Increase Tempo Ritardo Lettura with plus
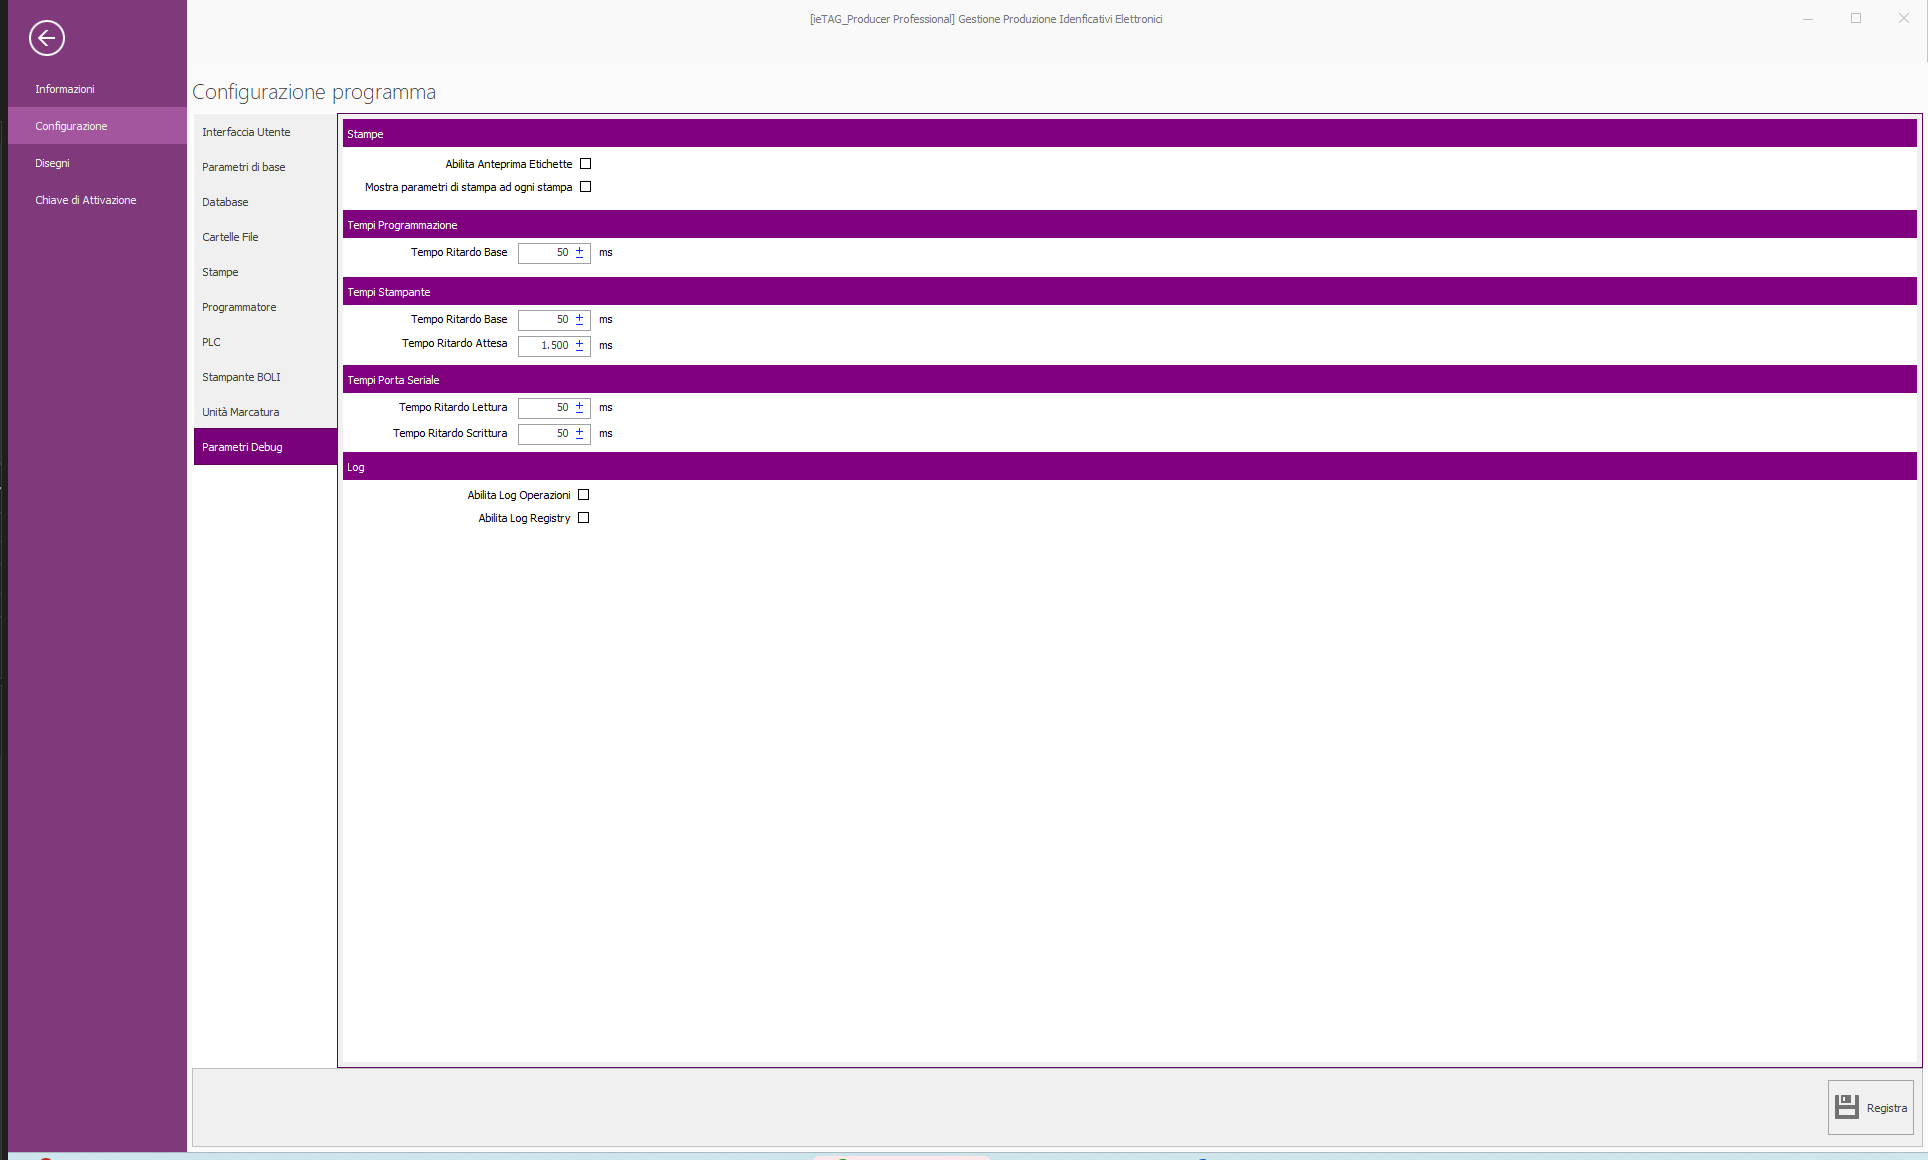Screen dimensions: 1928x1160 coord(579,405)
